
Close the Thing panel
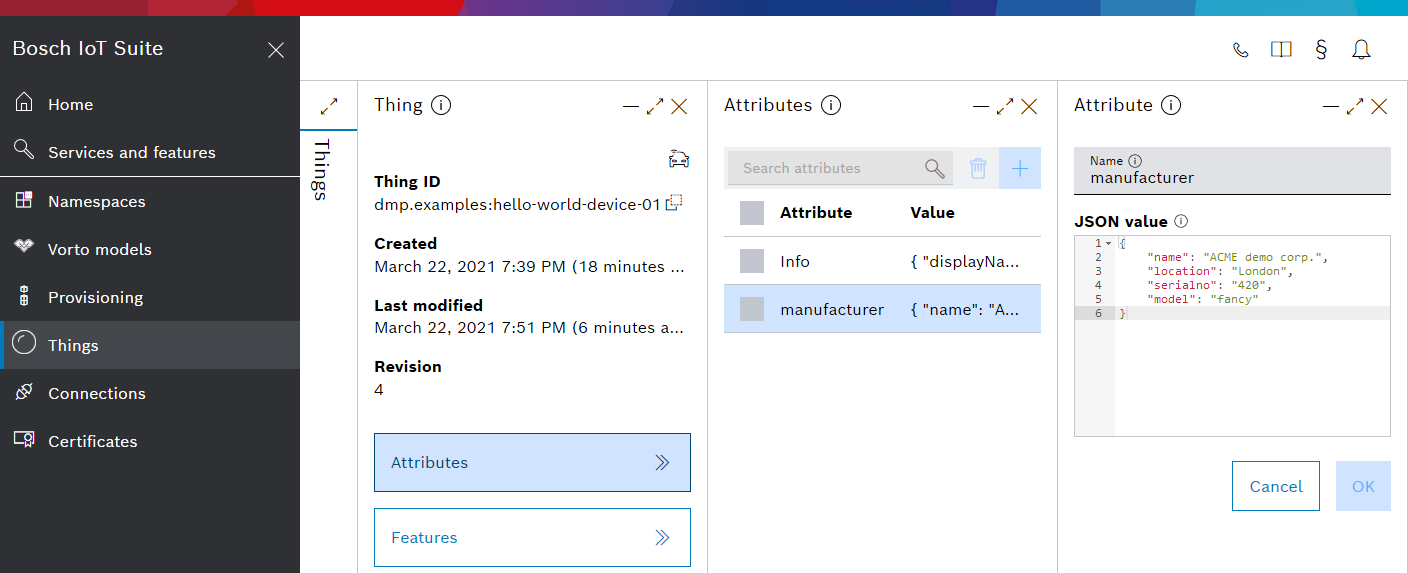[x=679, y=106]
